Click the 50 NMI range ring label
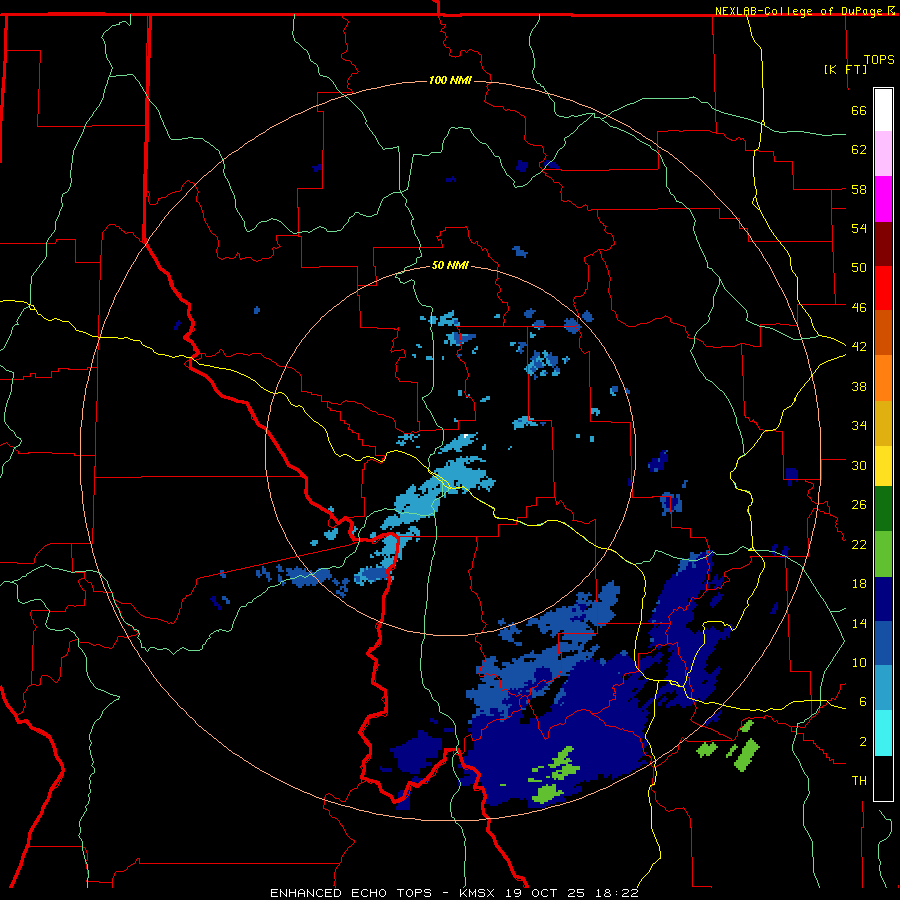Viewport: 900px width, 900px height. pyautogui.click(x=450, y=265)
